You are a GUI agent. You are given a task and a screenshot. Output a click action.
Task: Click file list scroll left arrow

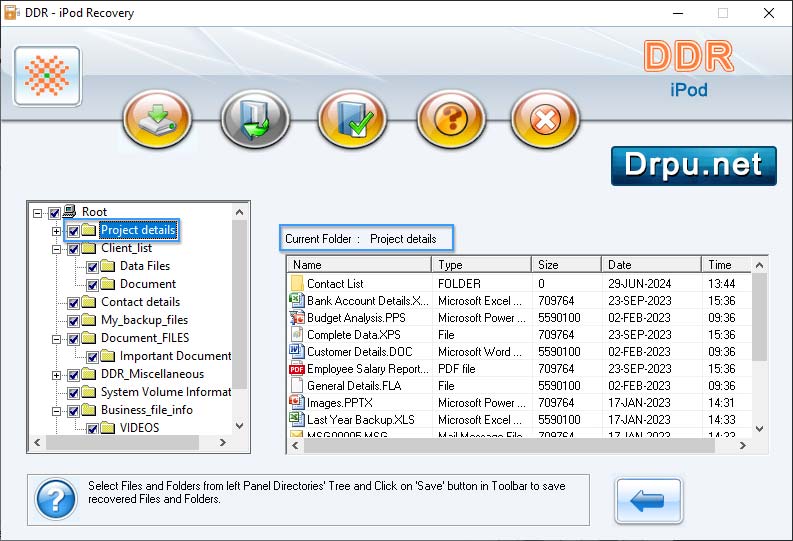point(295,445)
